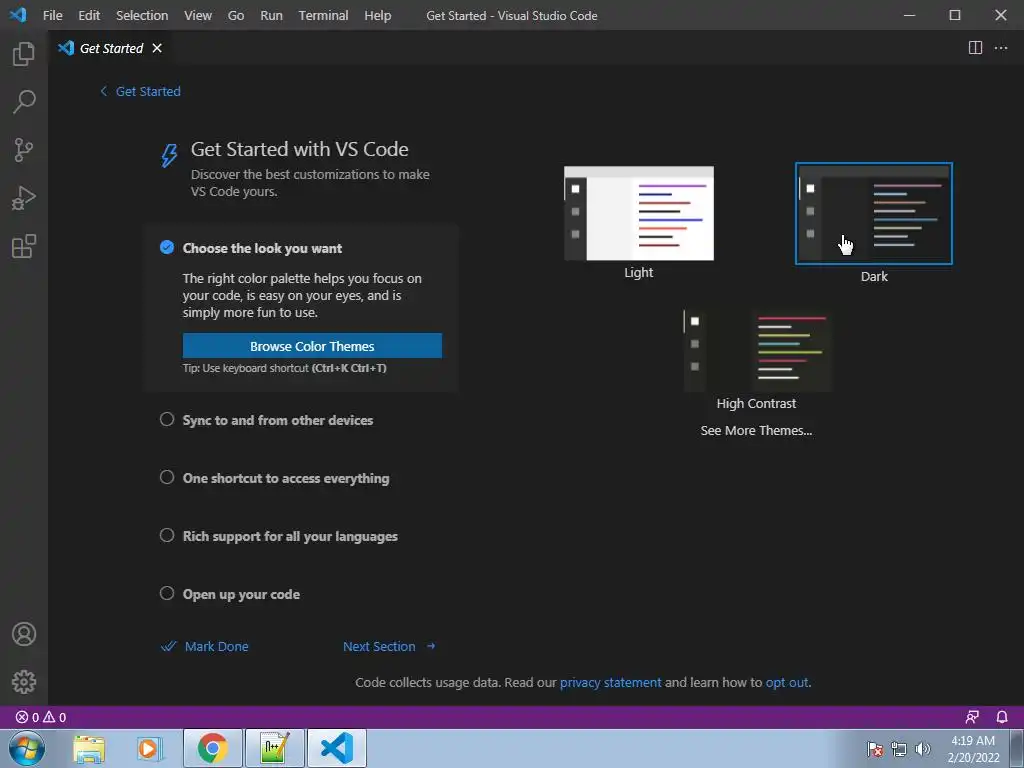Viewport: 1024px width, 768px height.
Task: Toggle the Choose the look you want checkmark
Action: coord(167,248)
